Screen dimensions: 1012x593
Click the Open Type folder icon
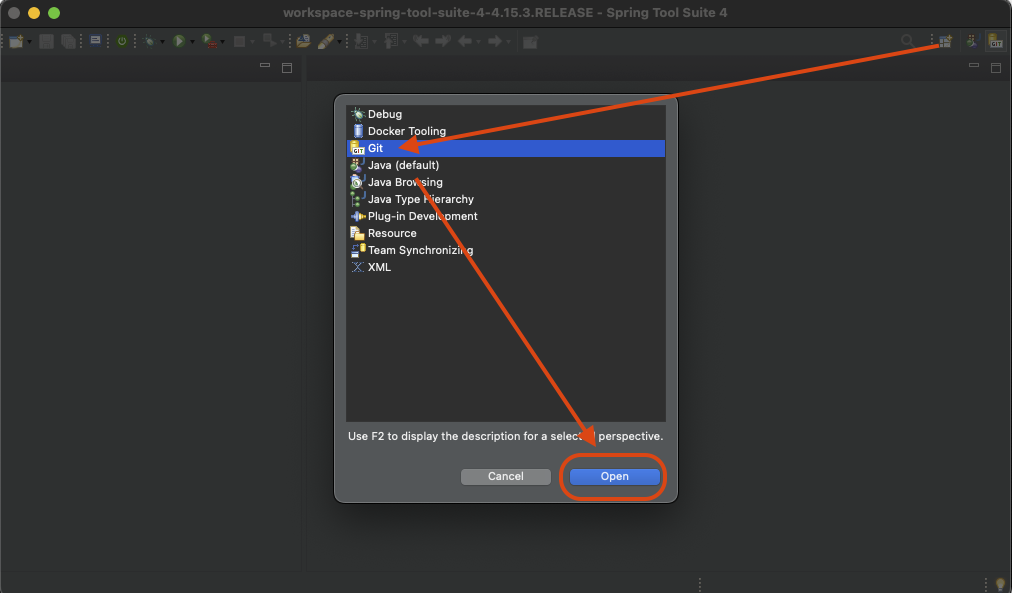303,41
